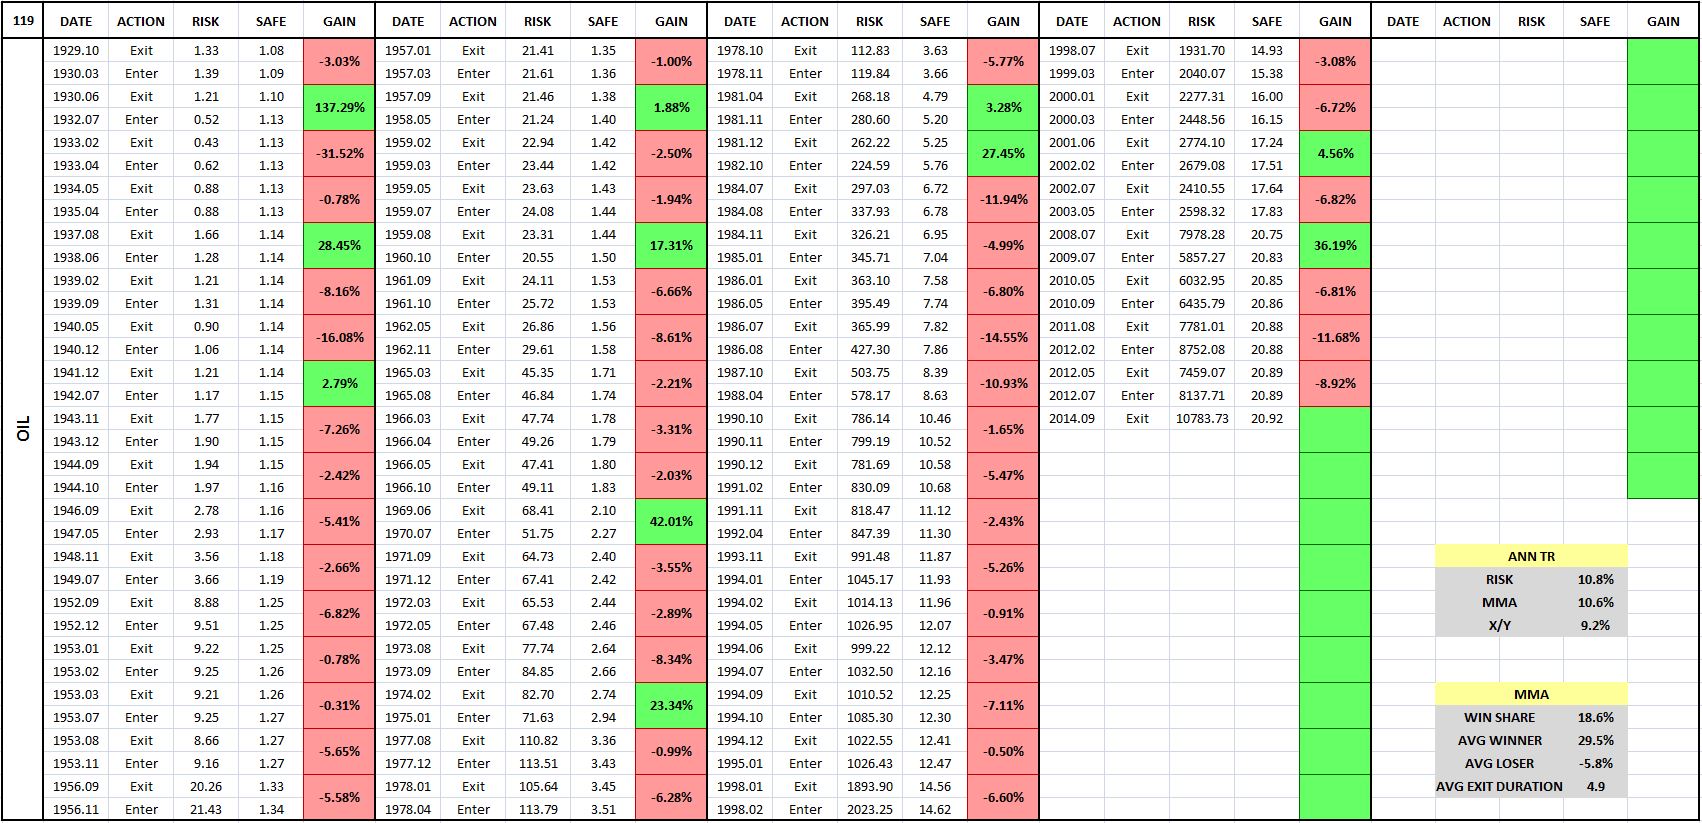Select the date cell 1957.01
Viewport: 1702px width, 823px height.
click(408, 50)
